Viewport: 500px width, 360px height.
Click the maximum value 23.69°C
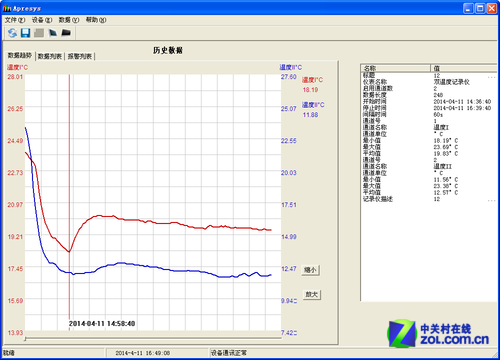coord(446,147)
